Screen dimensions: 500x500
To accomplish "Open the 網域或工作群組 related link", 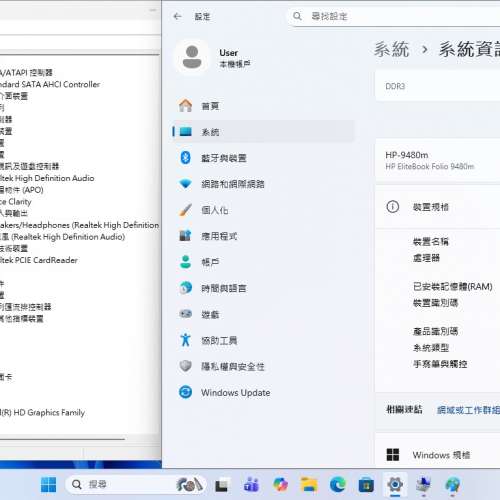I will 468,410.
